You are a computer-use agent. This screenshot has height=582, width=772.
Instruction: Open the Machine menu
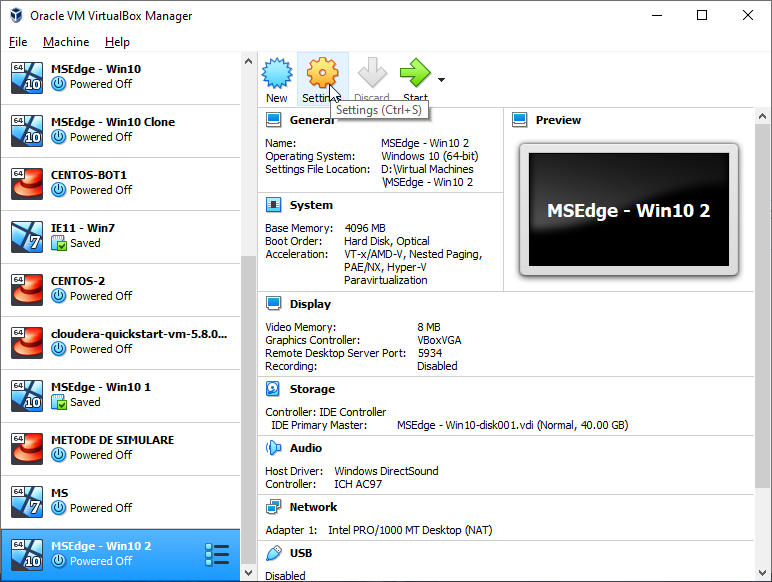[x=66, y=42]
